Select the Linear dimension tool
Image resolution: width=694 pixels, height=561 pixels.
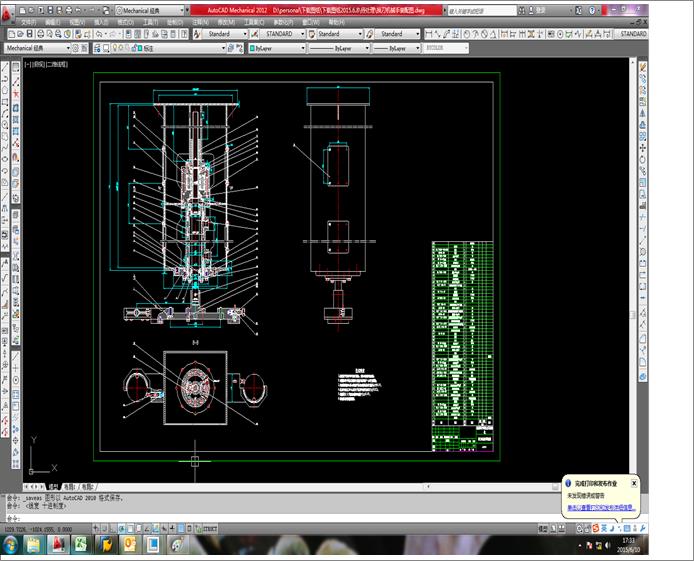pos(428,34)
